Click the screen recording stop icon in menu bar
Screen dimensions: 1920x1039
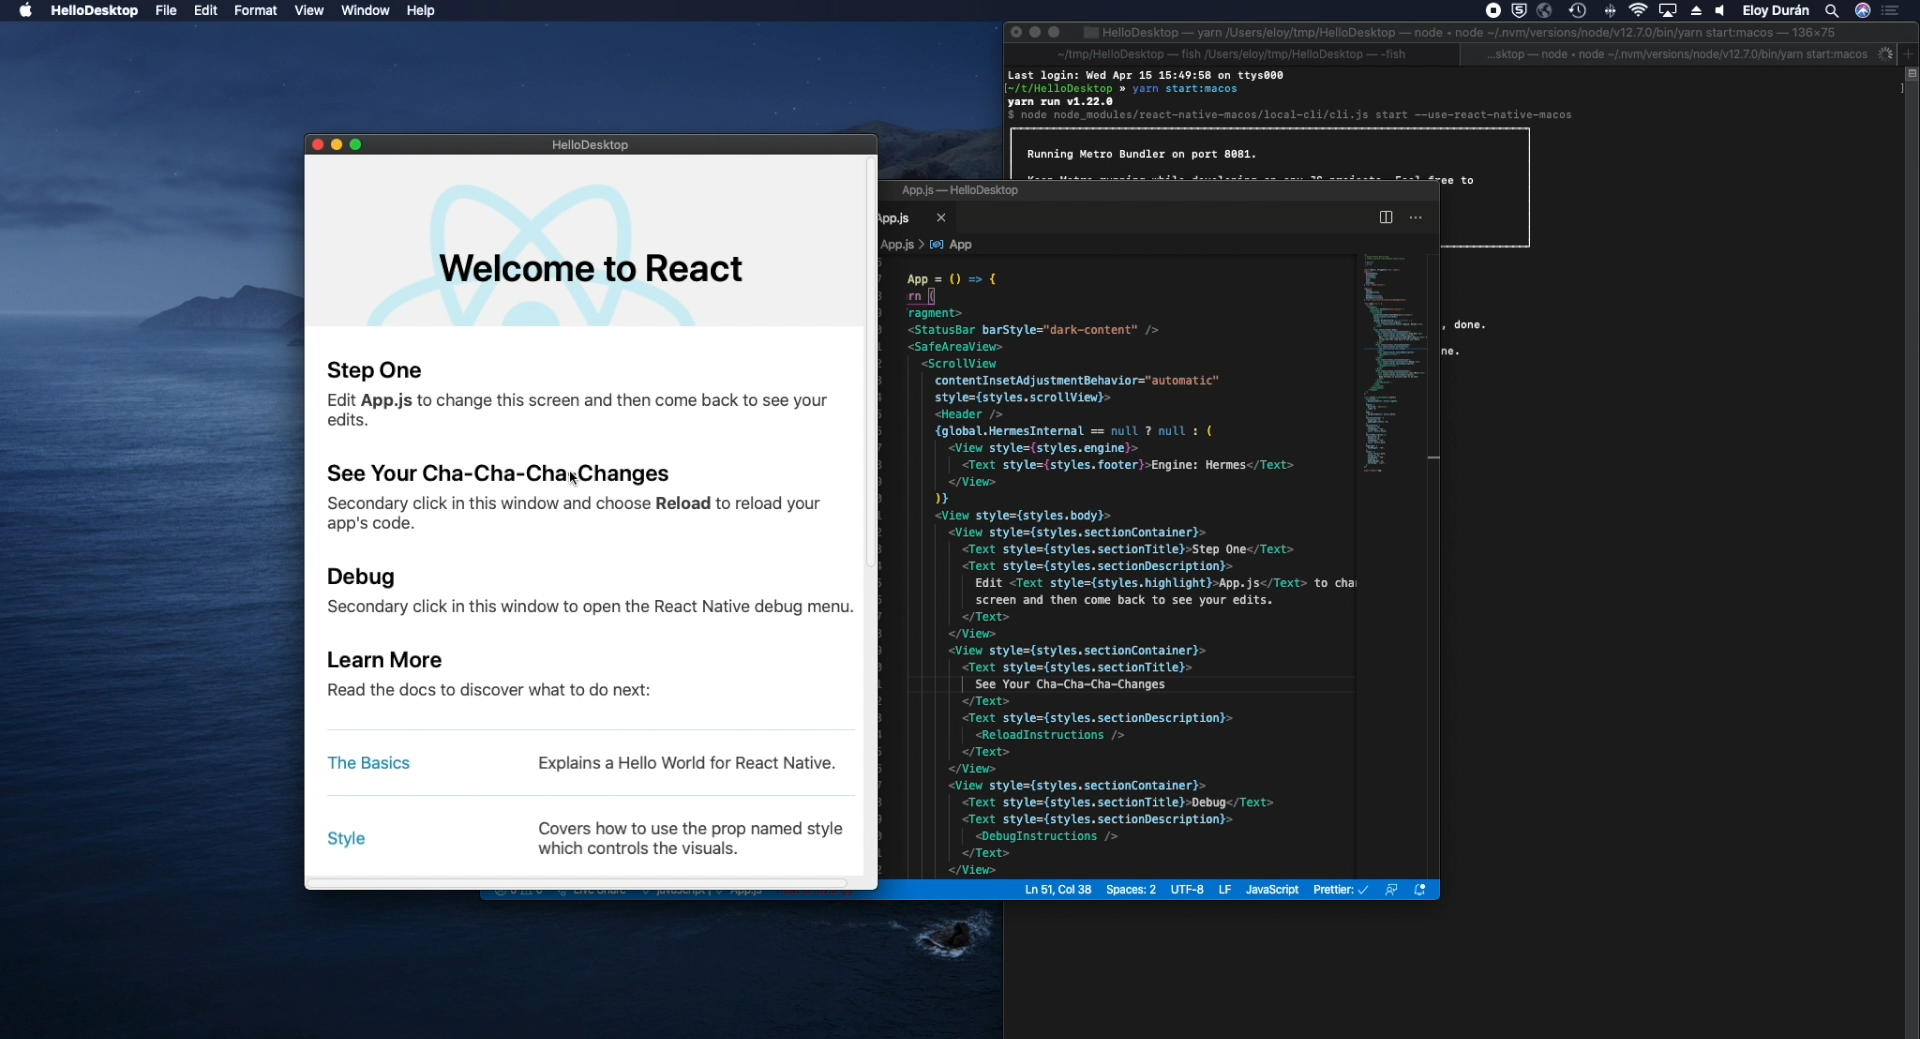(x=1493, y=11)
